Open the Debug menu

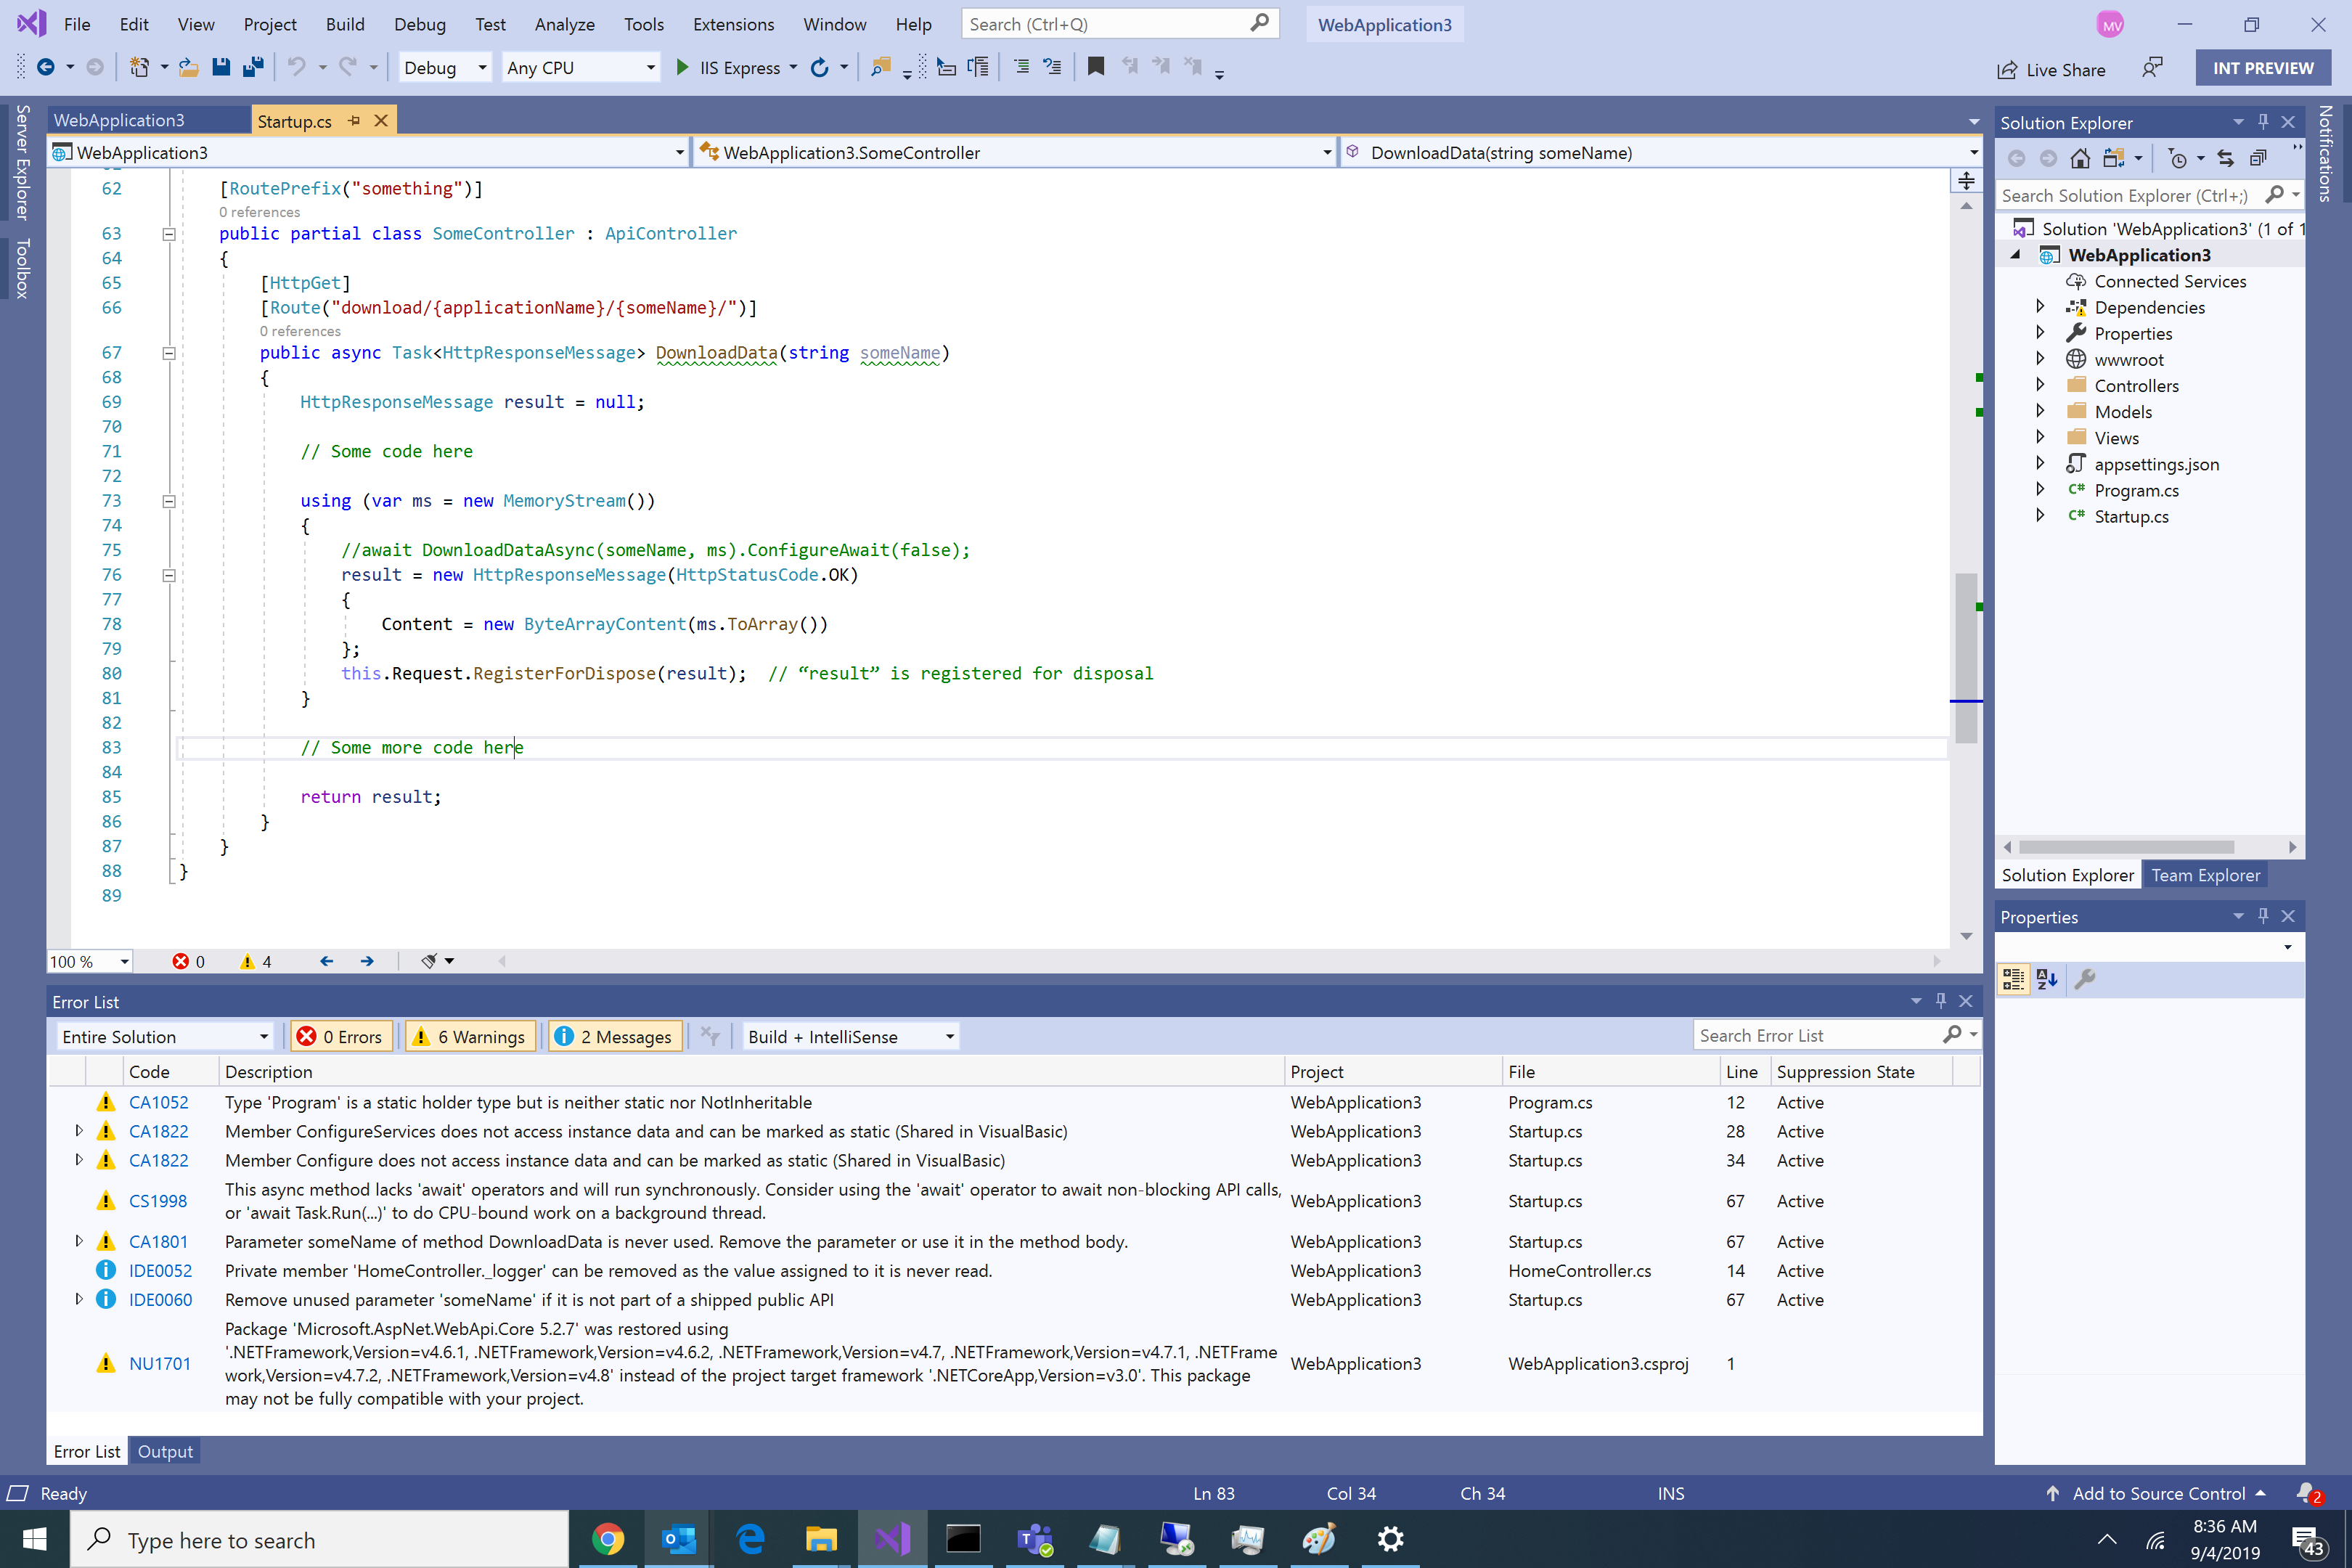(x=419, y=24)
